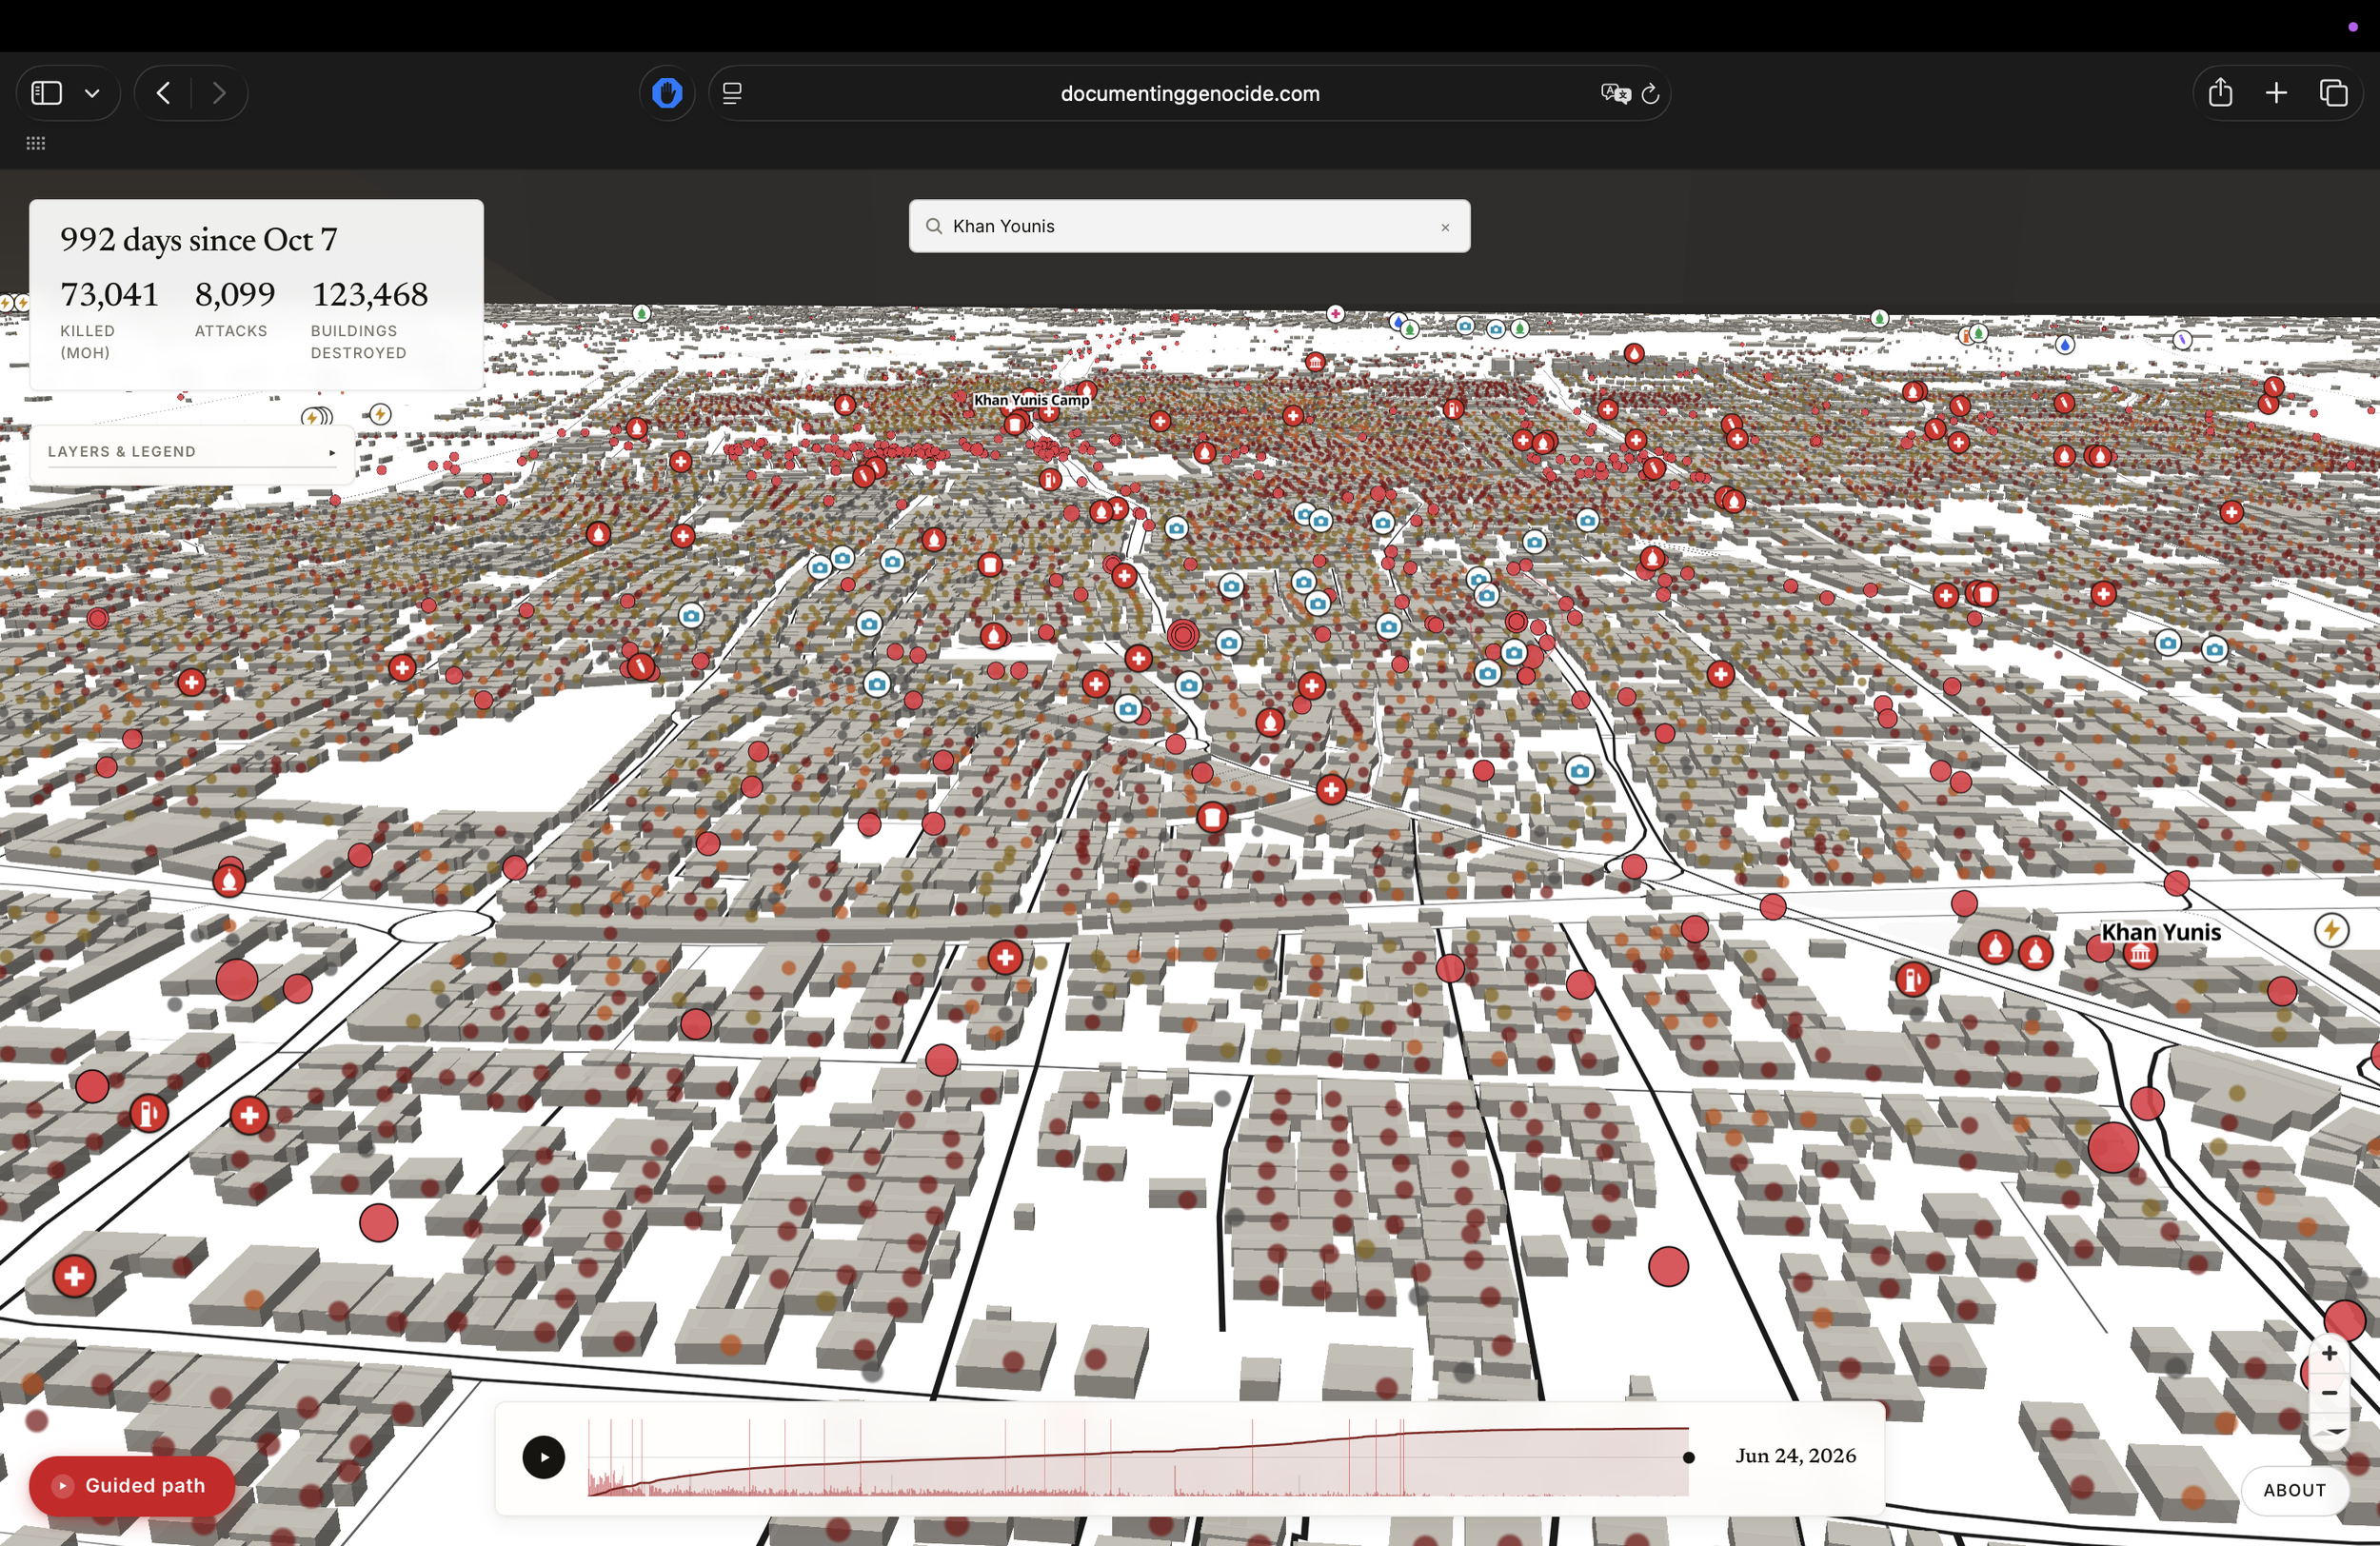The width and height of the screenshot is (2380, 1546).
Task: Click the middle of the timeline chart
Action: (1138, 1457)
